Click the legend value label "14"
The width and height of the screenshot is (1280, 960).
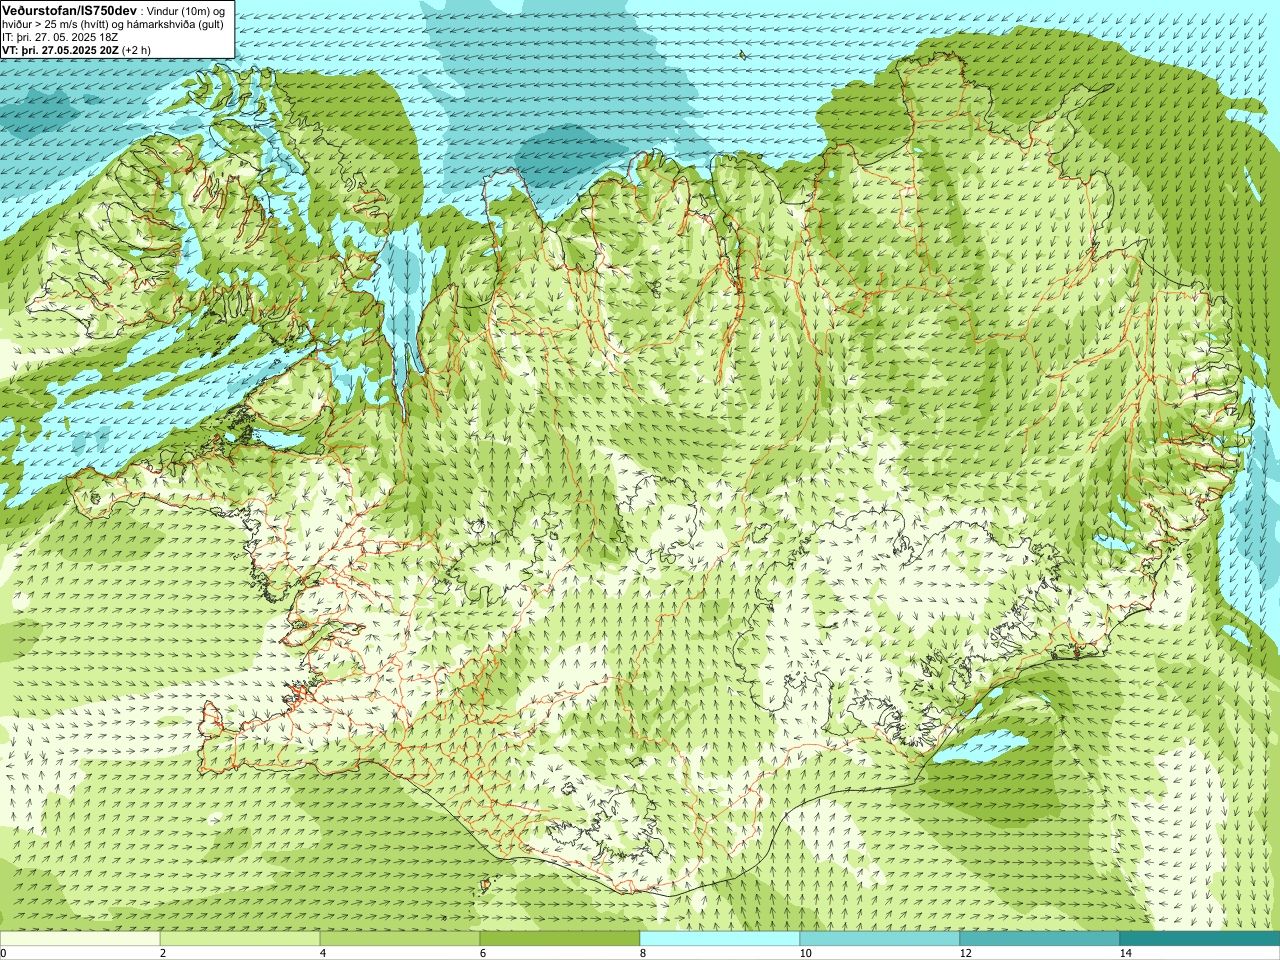(1125, 953)
